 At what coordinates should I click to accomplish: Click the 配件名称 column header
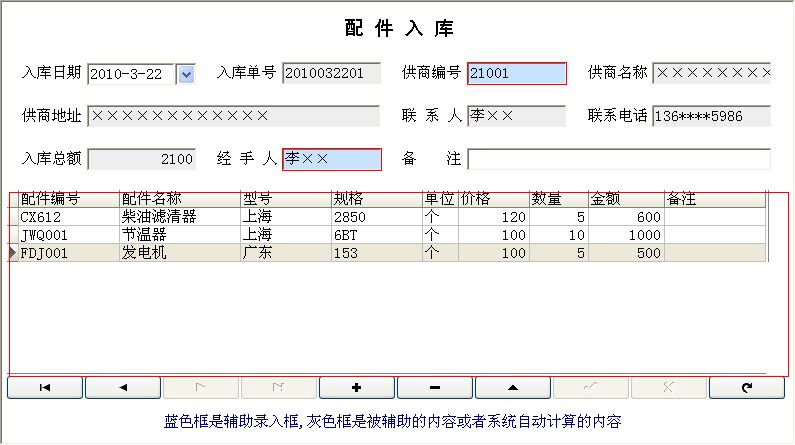(x=178, y=200)
